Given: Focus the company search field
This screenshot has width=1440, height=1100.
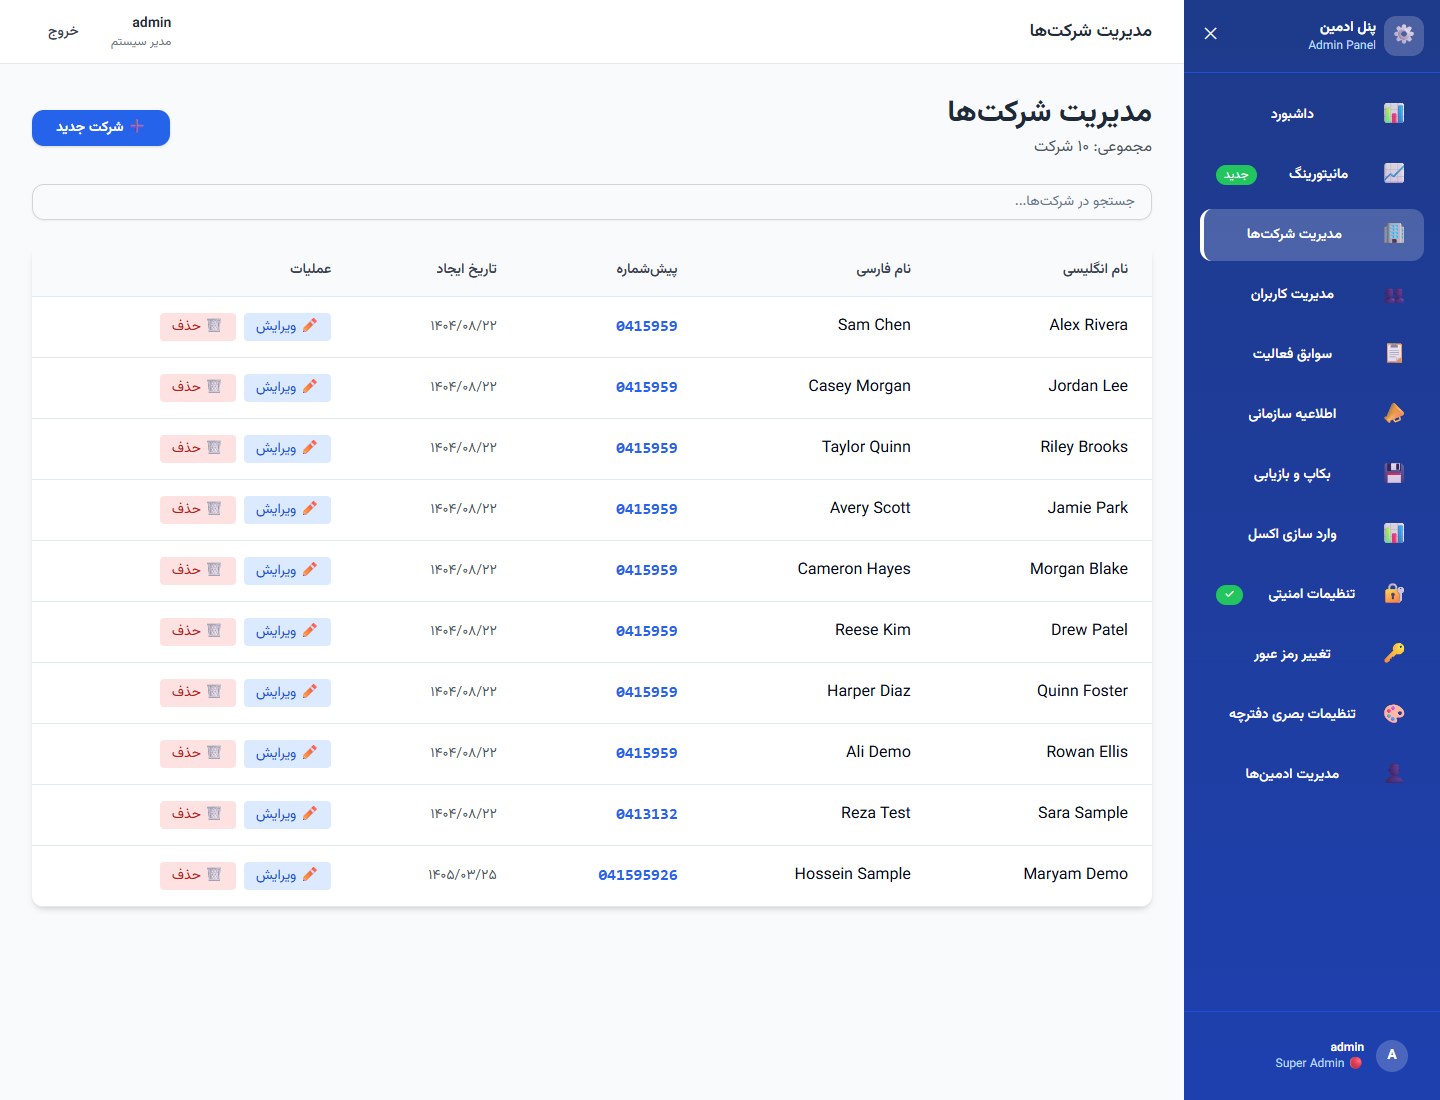Looking at the screenshot, I should click(592, 202).
